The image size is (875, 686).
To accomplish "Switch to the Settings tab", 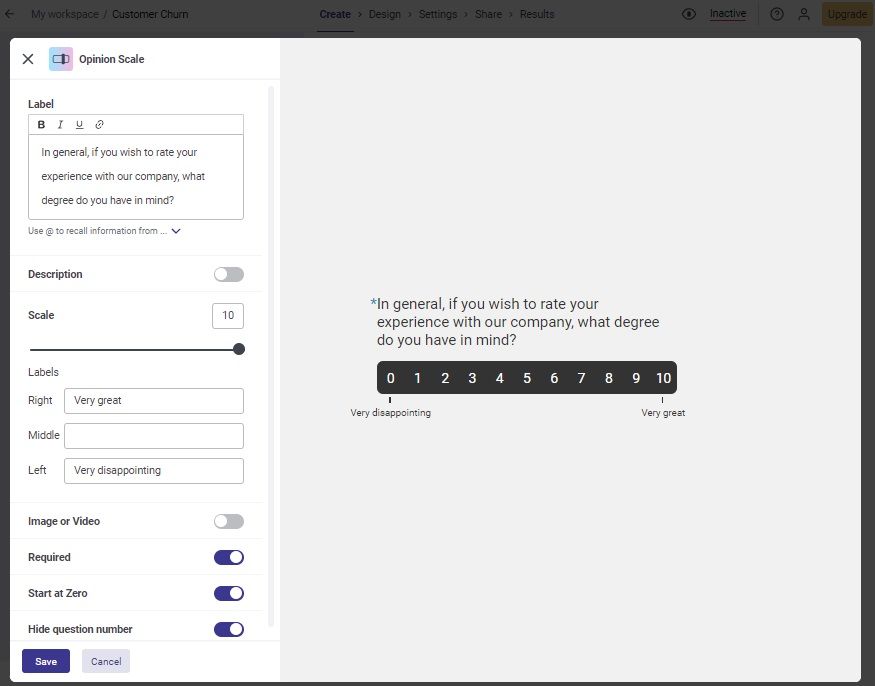I will [438, 14].
